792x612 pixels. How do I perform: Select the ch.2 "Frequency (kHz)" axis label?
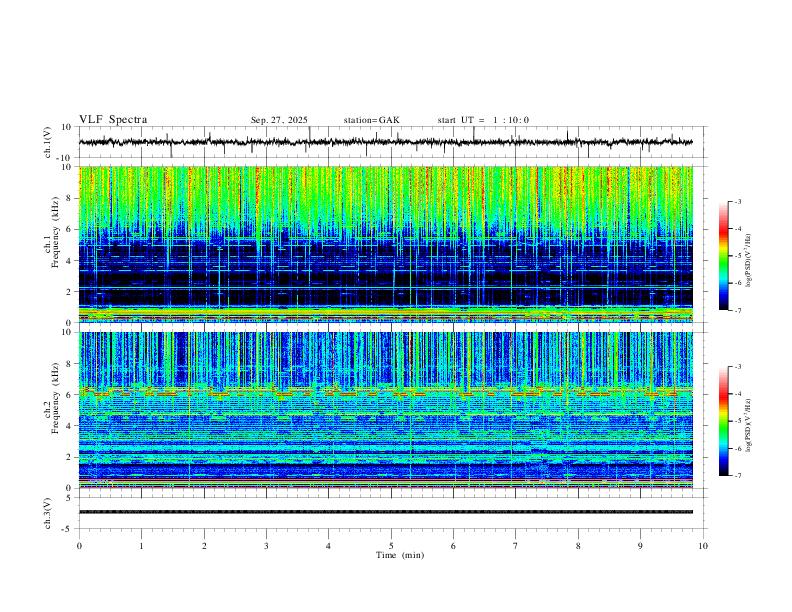tap(56, 398)
